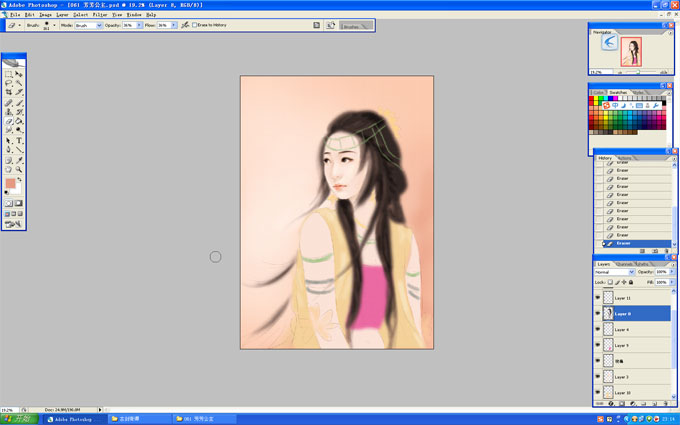Select the Rectangular Marquee tool
This screenshot has height=425, width=680.
[8, 74]
